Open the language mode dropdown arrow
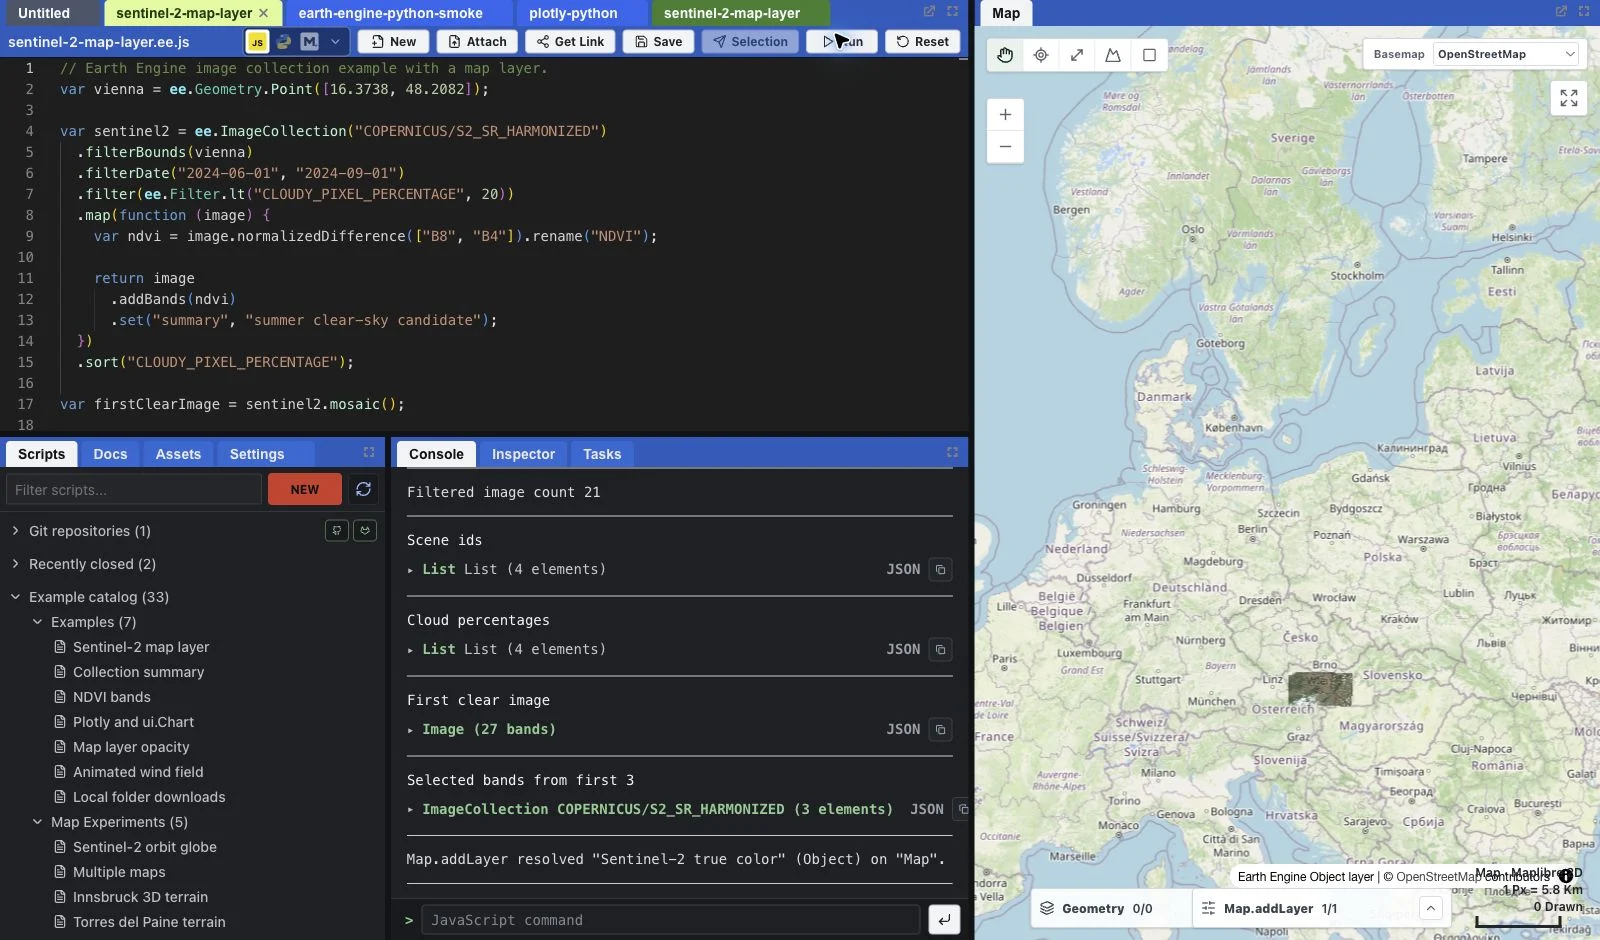The image size is (1600, 940). 335,42
